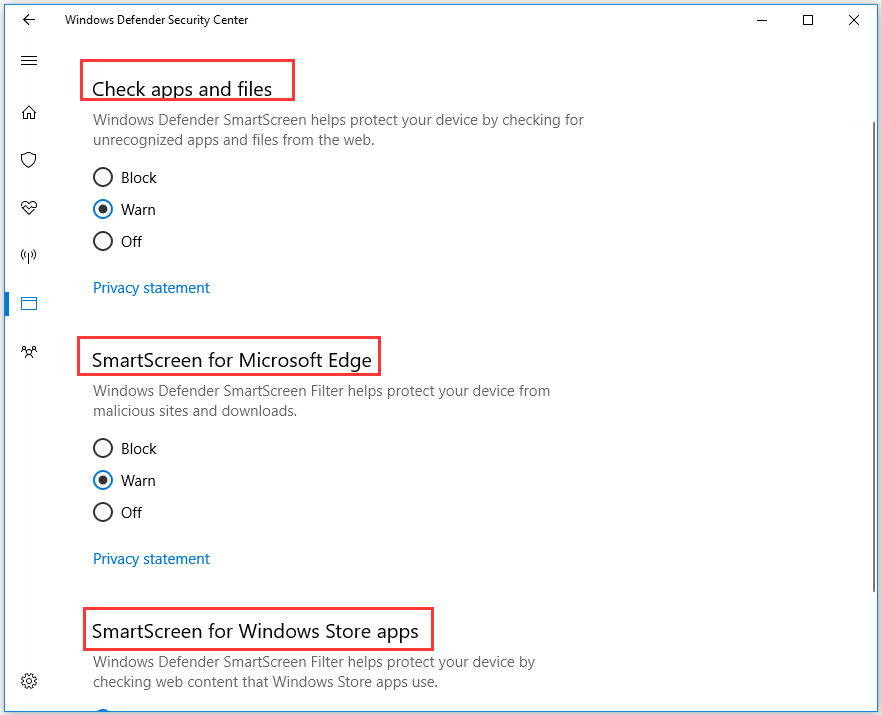The width and height of the screenshot is (881, 715).
Task: Select Off under Check apps and files
Action: (103, 241)
